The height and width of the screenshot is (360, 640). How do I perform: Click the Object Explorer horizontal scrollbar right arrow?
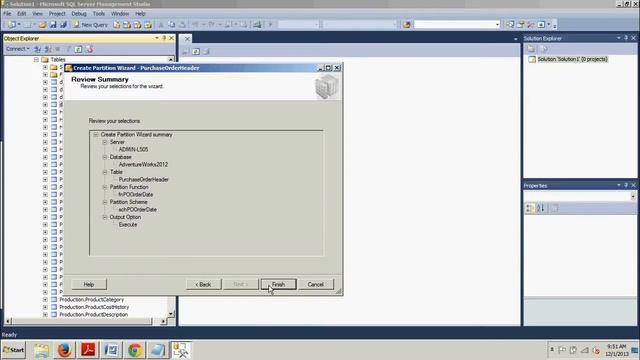point(163,322)
